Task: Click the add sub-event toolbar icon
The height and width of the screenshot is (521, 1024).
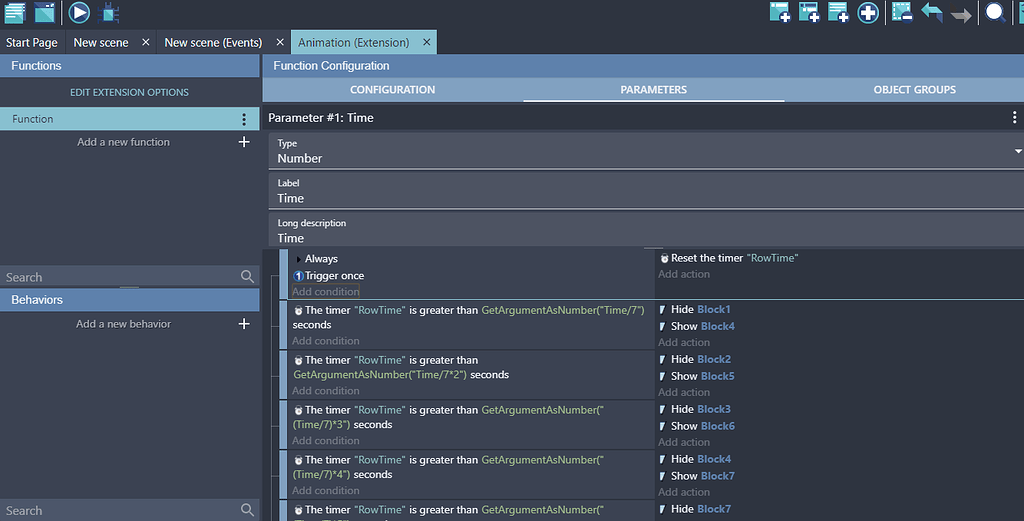Action: pos(809,12)
